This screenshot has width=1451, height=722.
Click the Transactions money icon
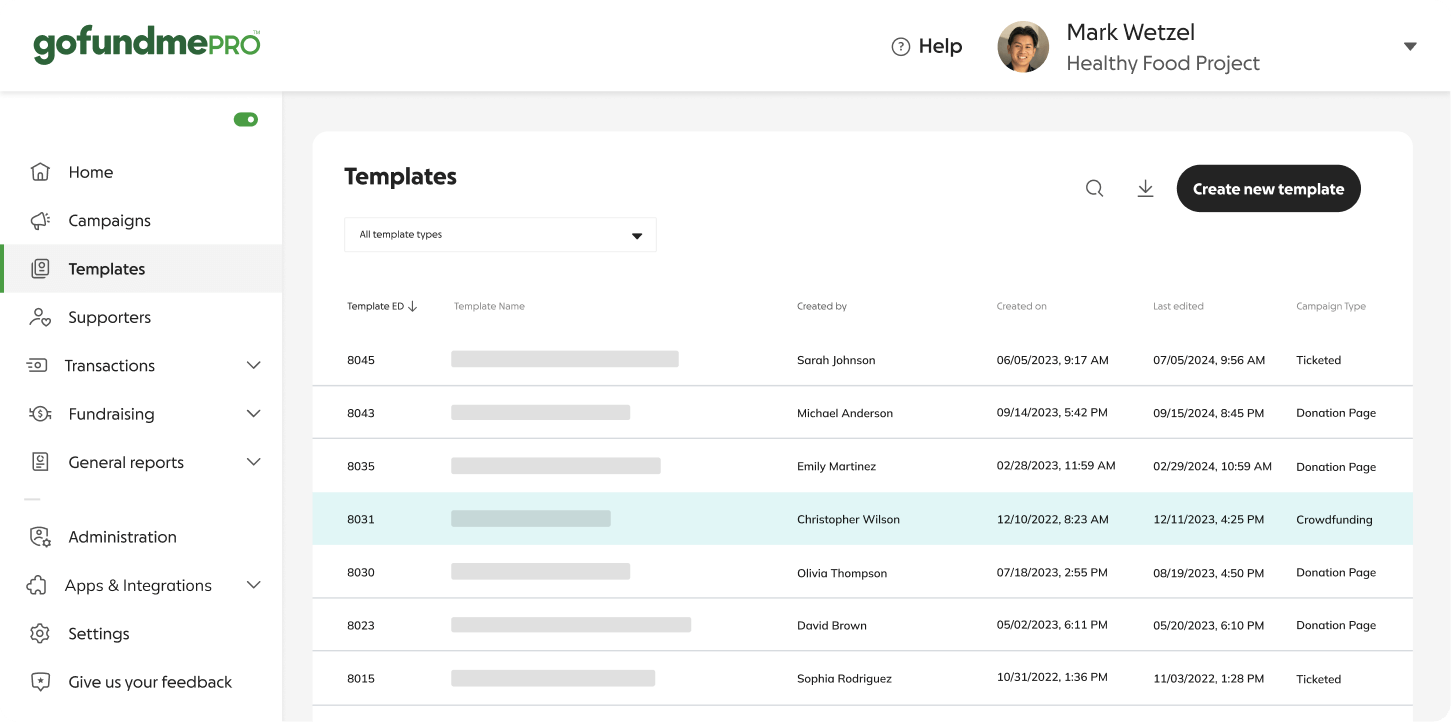pos(37,365)
